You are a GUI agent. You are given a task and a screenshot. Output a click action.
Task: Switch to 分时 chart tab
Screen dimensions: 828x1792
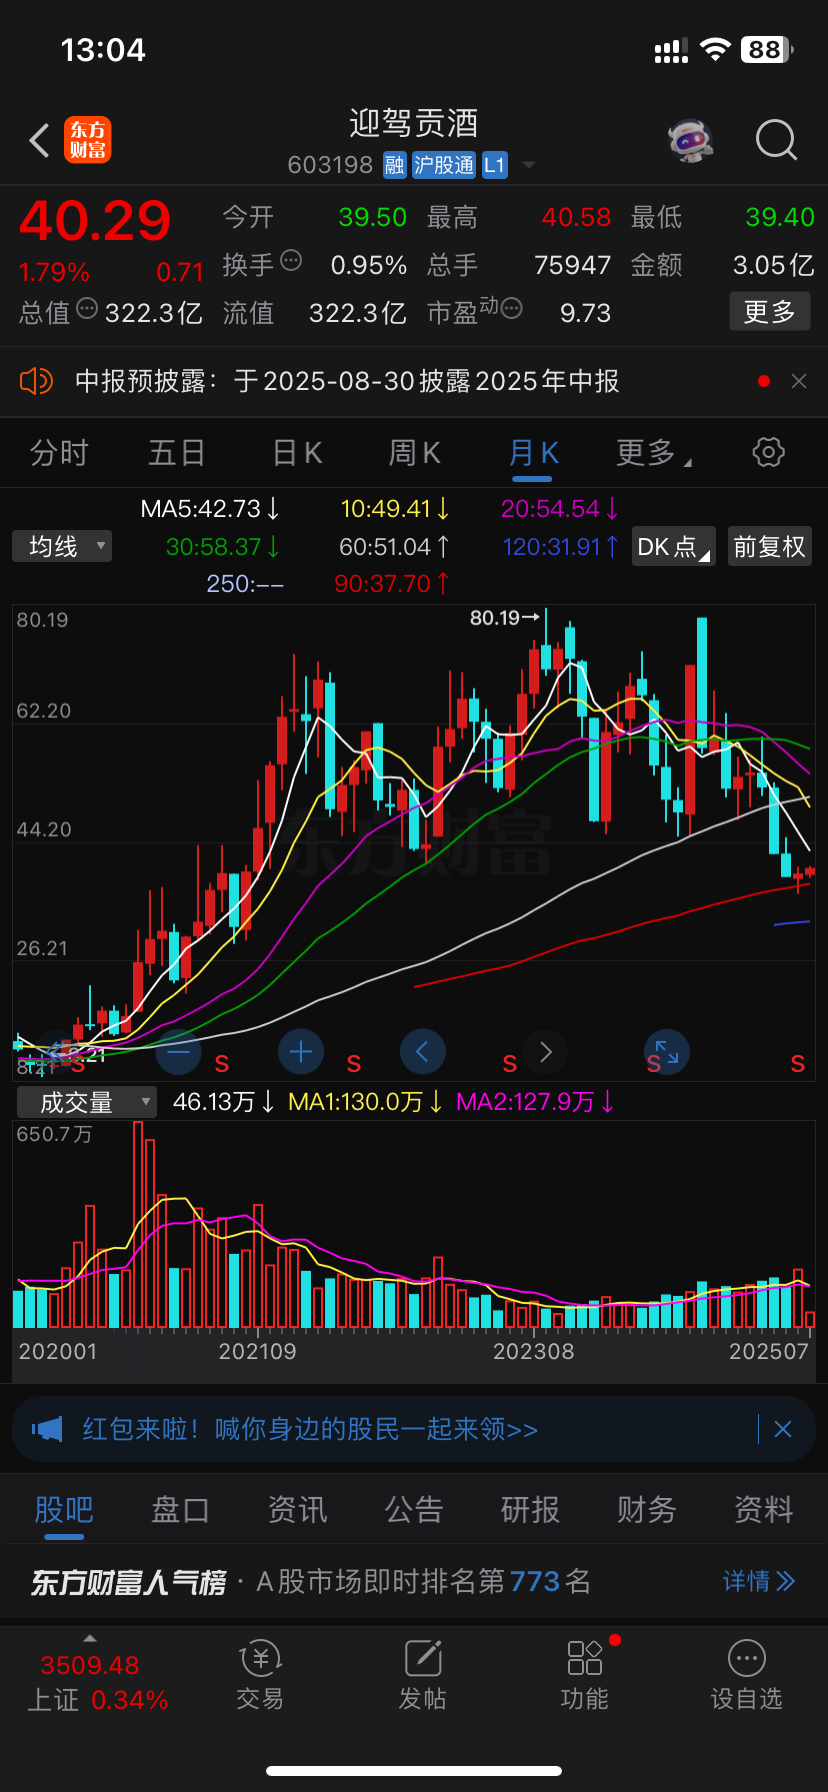(x=59, y=453)
